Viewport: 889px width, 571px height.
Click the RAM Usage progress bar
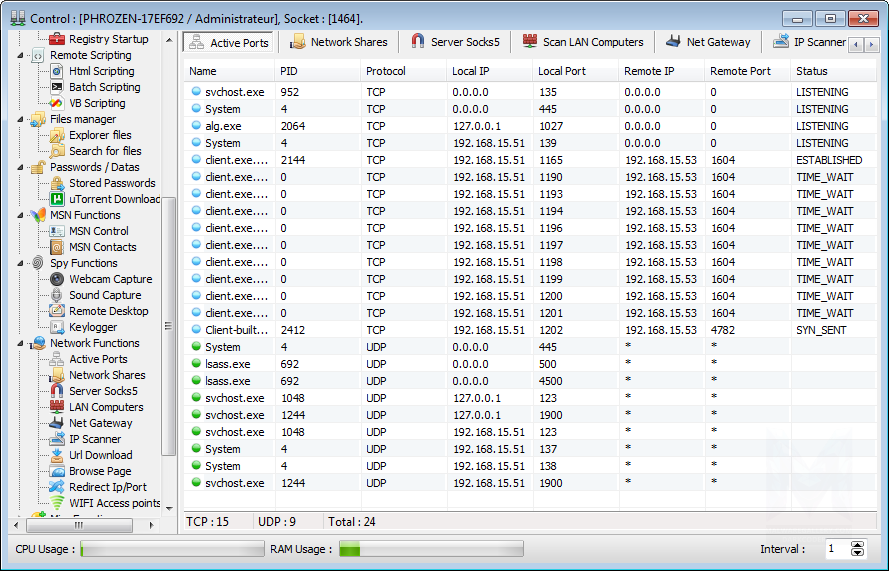pyautogui.click(x=430, y=549)
